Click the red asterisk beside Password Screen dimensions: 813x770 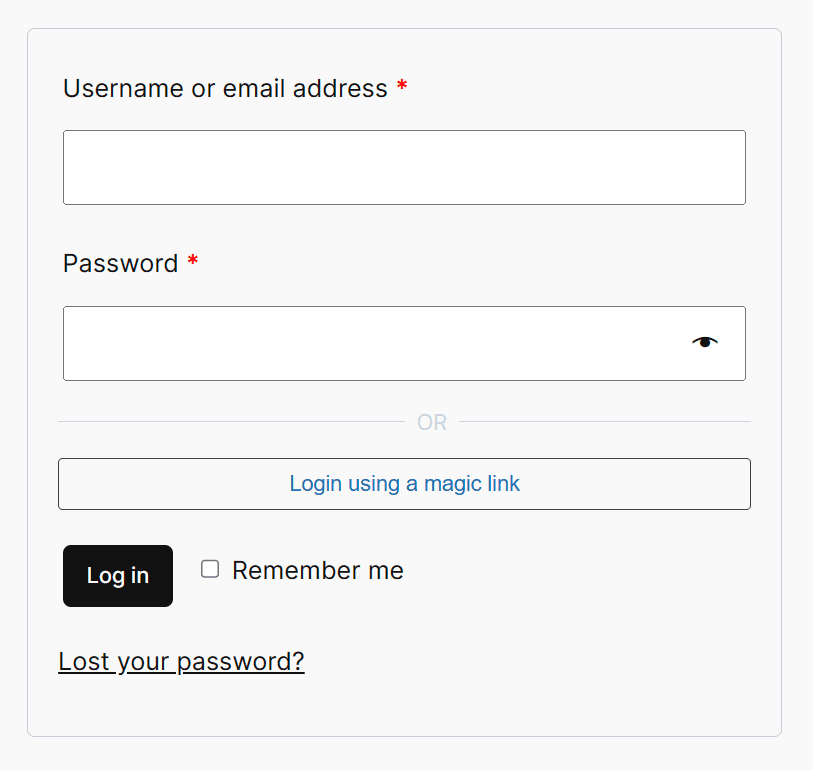tap(191, 261)
